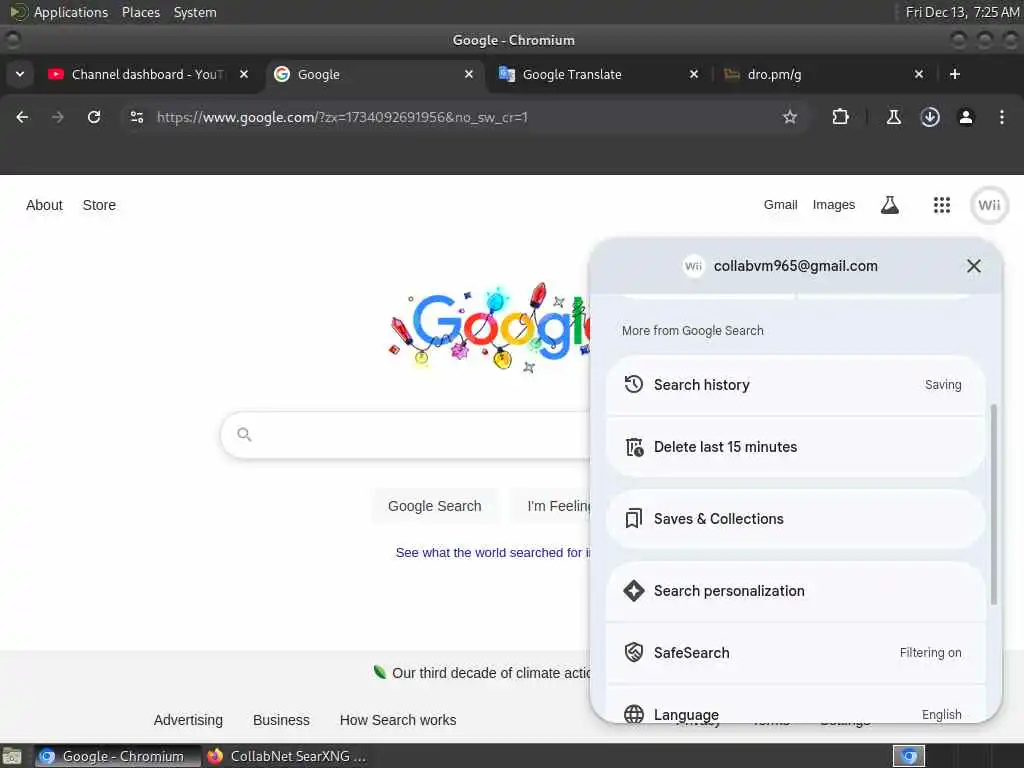Go back using the browser back arrow
The image size is (1024, 768).
click(22, 117)
